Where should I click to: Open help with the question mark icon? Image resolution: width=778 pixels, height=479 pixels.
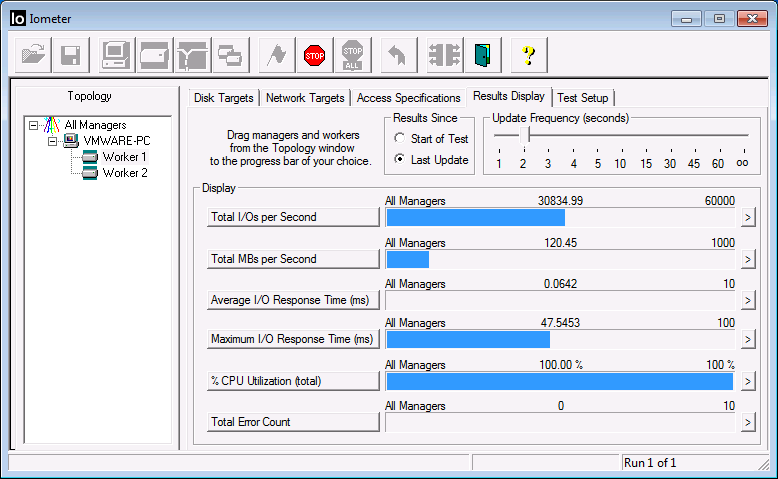click(x=528, y=55)
